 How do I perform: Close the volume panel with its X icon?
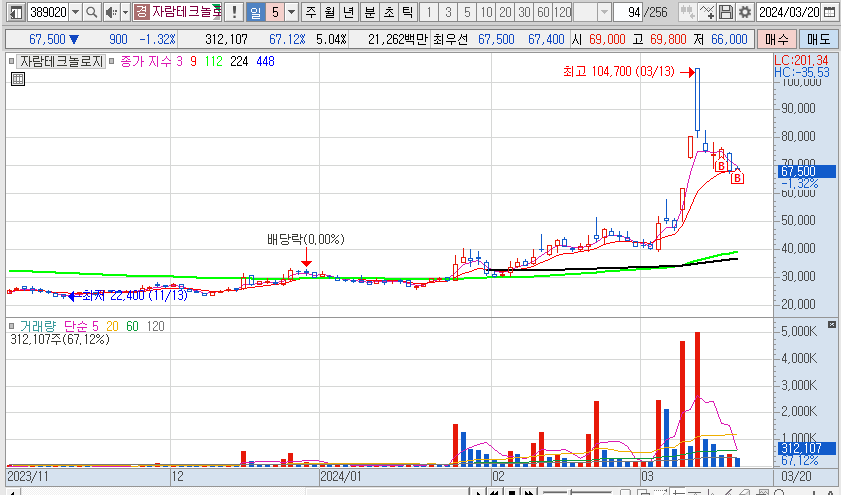(832, 324)
